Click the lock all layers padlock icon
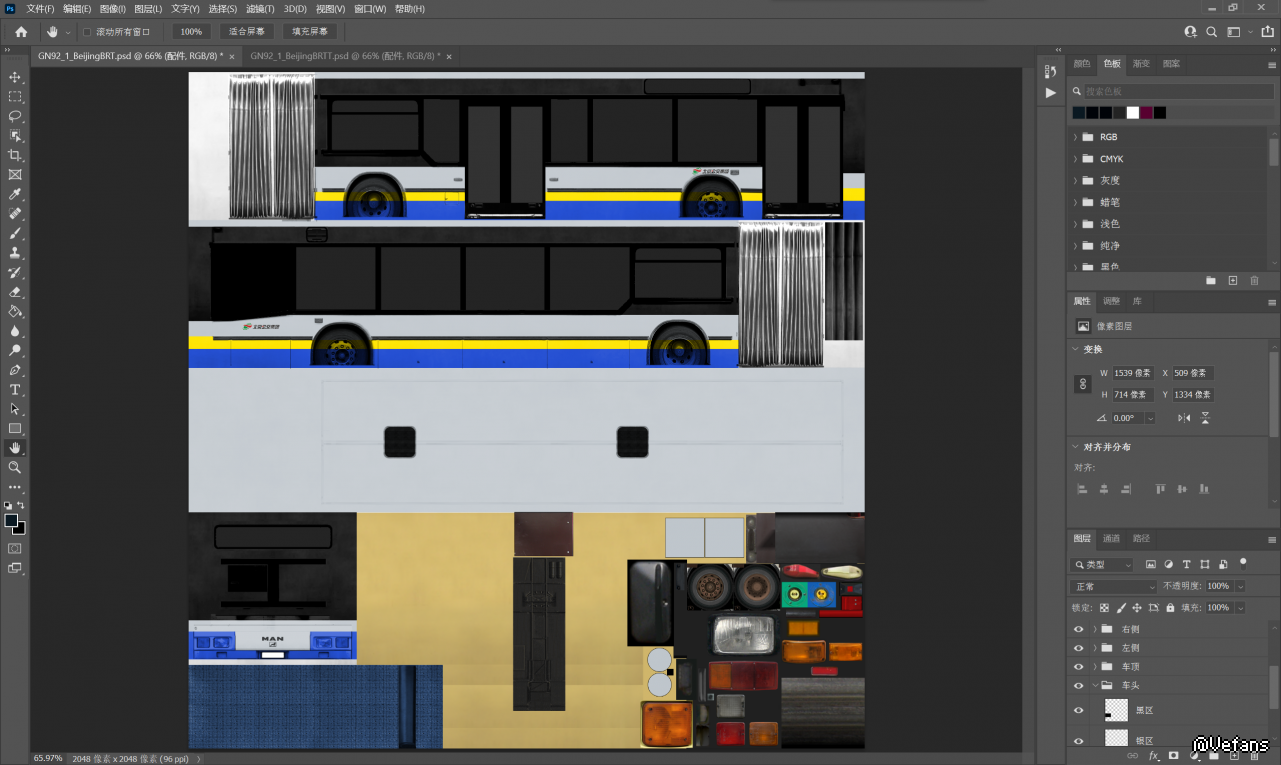1281x765 pixels. pos(1172,608)
